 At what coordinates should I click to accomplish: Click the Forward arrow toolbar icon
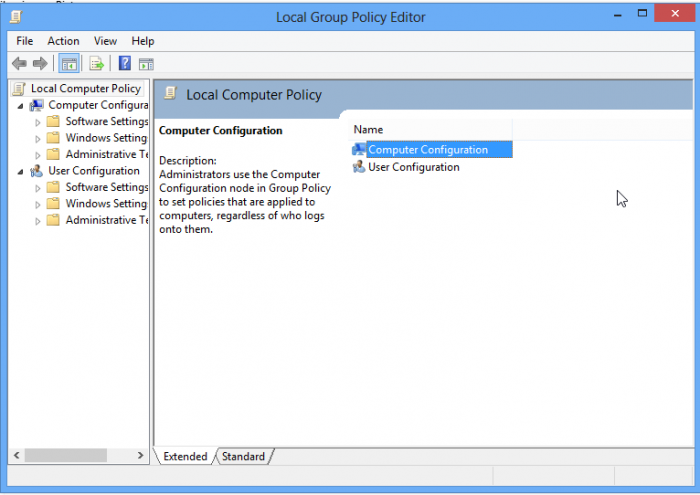click(40, 64)
